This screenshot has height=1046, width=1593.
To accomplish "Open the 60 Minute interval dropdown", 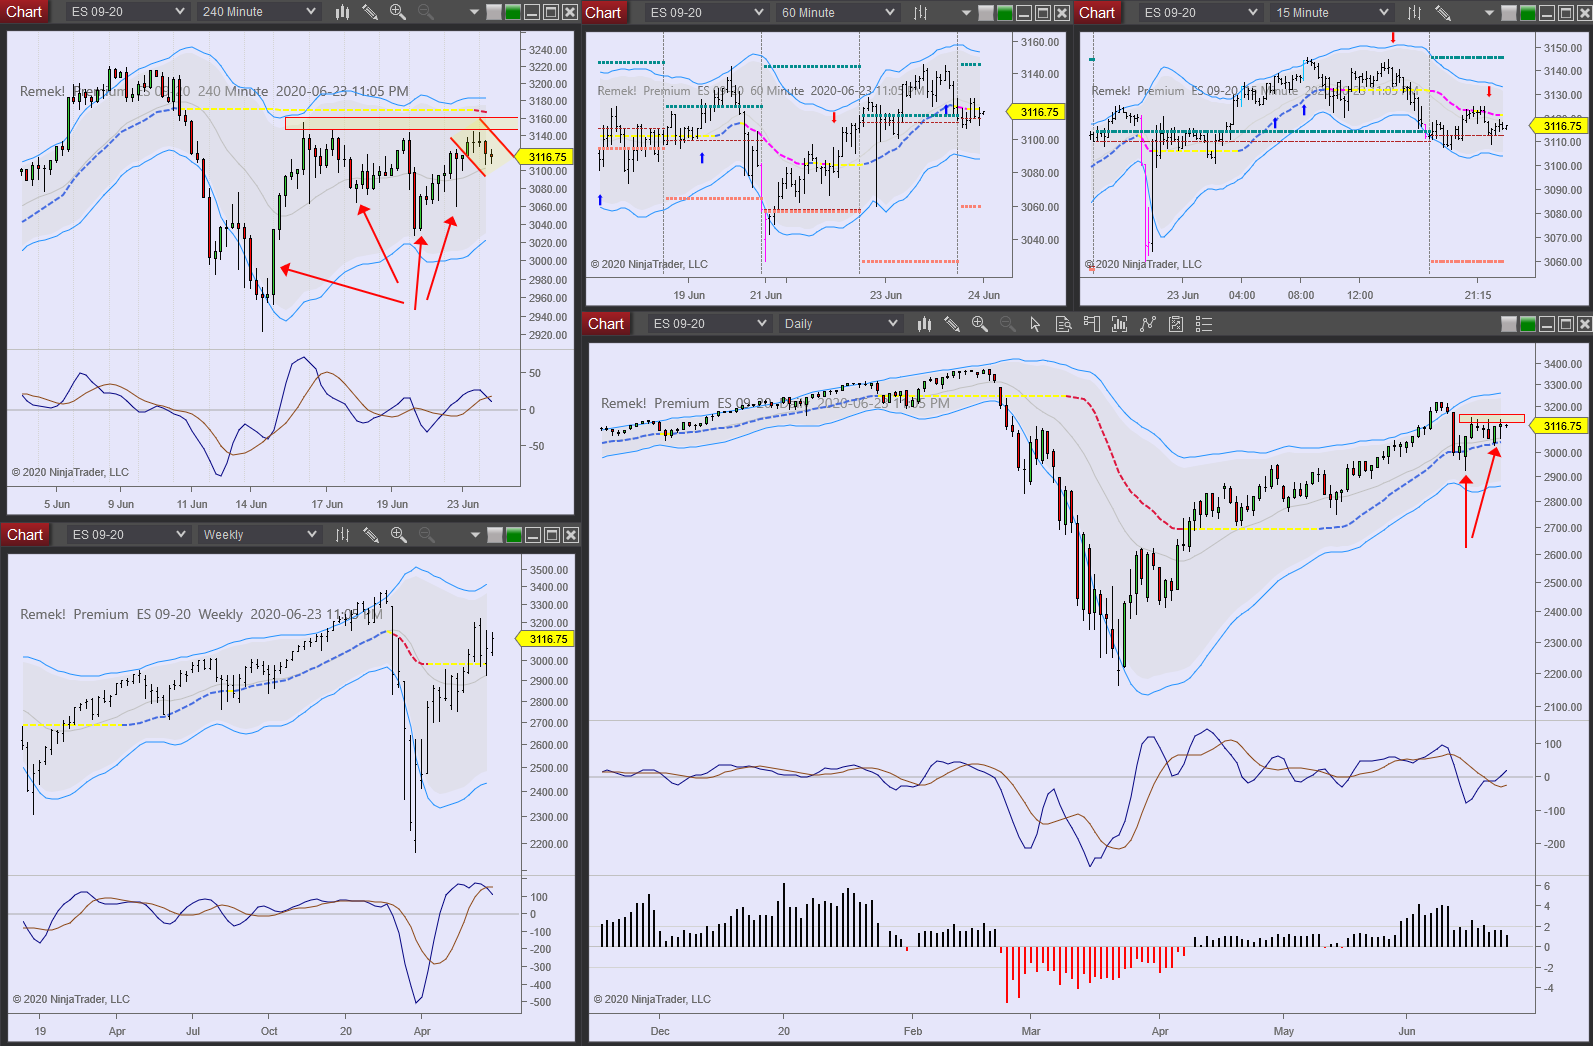I will [838, 13].
